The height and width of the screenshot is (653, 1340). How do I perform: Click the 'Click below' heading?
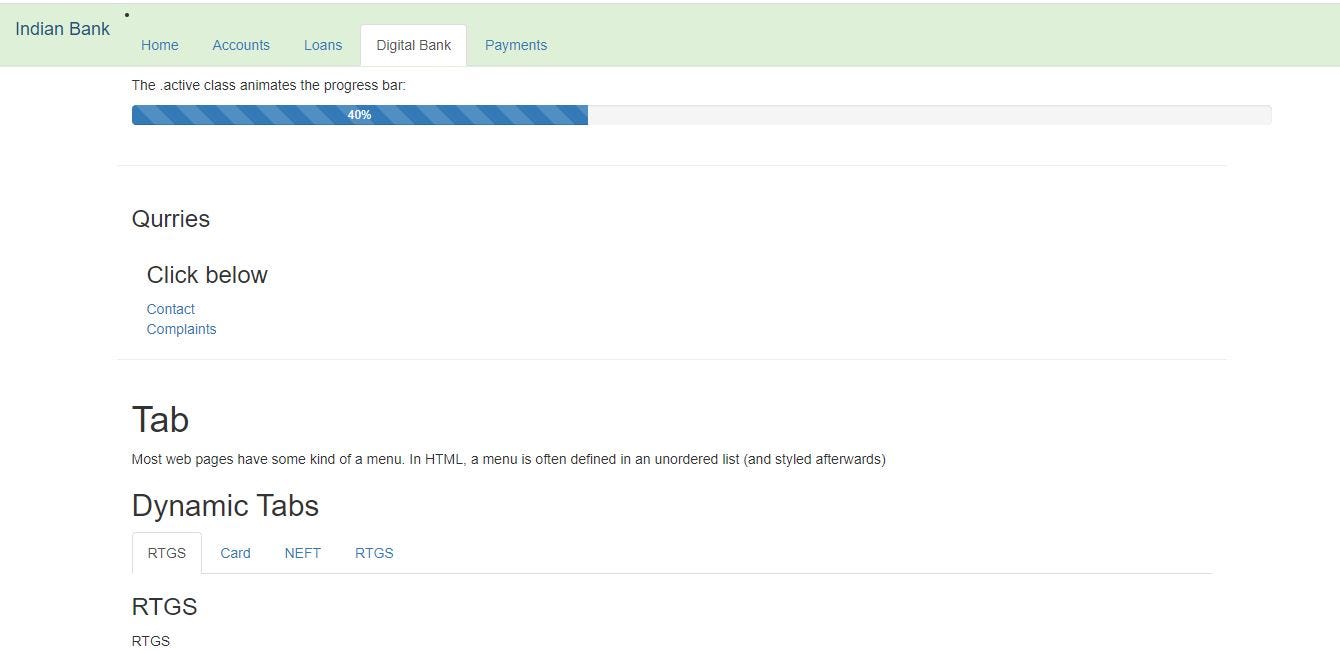coord(207,275)
